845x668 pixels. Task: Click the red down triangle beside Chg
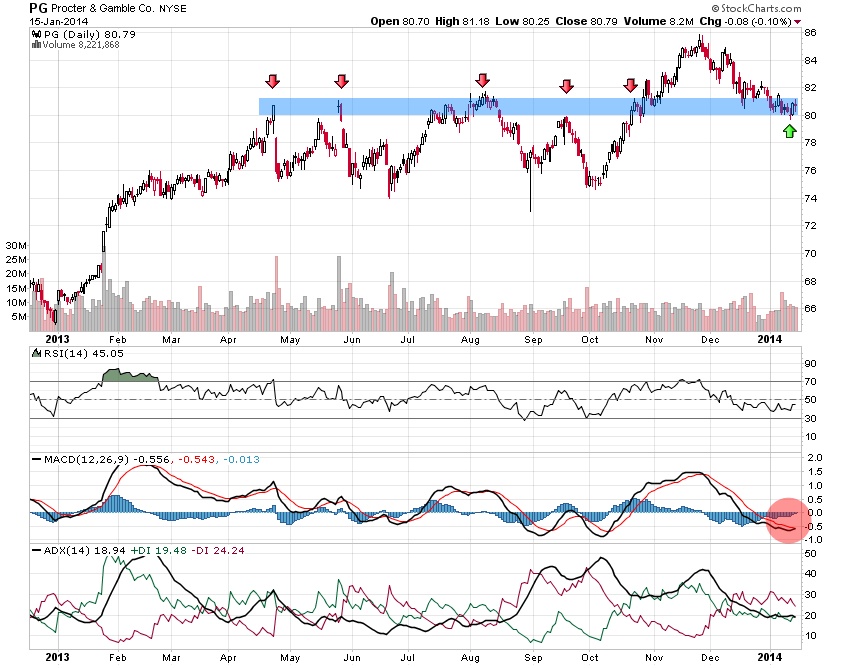pos(798,22)
